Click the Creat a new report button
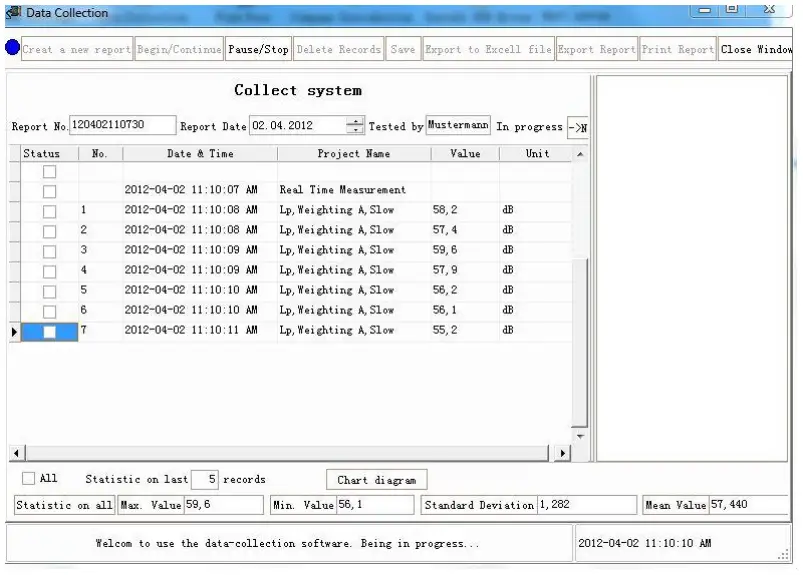803x575 pixels. click(77, 49)
